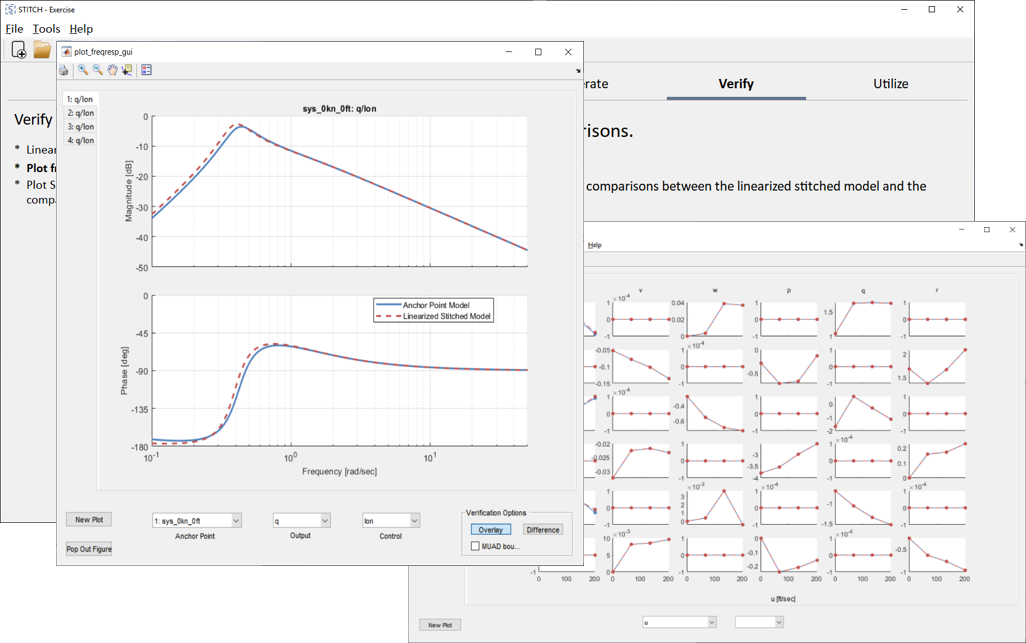Viewport: 1026px width, 643px height.
Task: Click the New file icon in STITCH toolbar
Action: (x=17, y=49)
